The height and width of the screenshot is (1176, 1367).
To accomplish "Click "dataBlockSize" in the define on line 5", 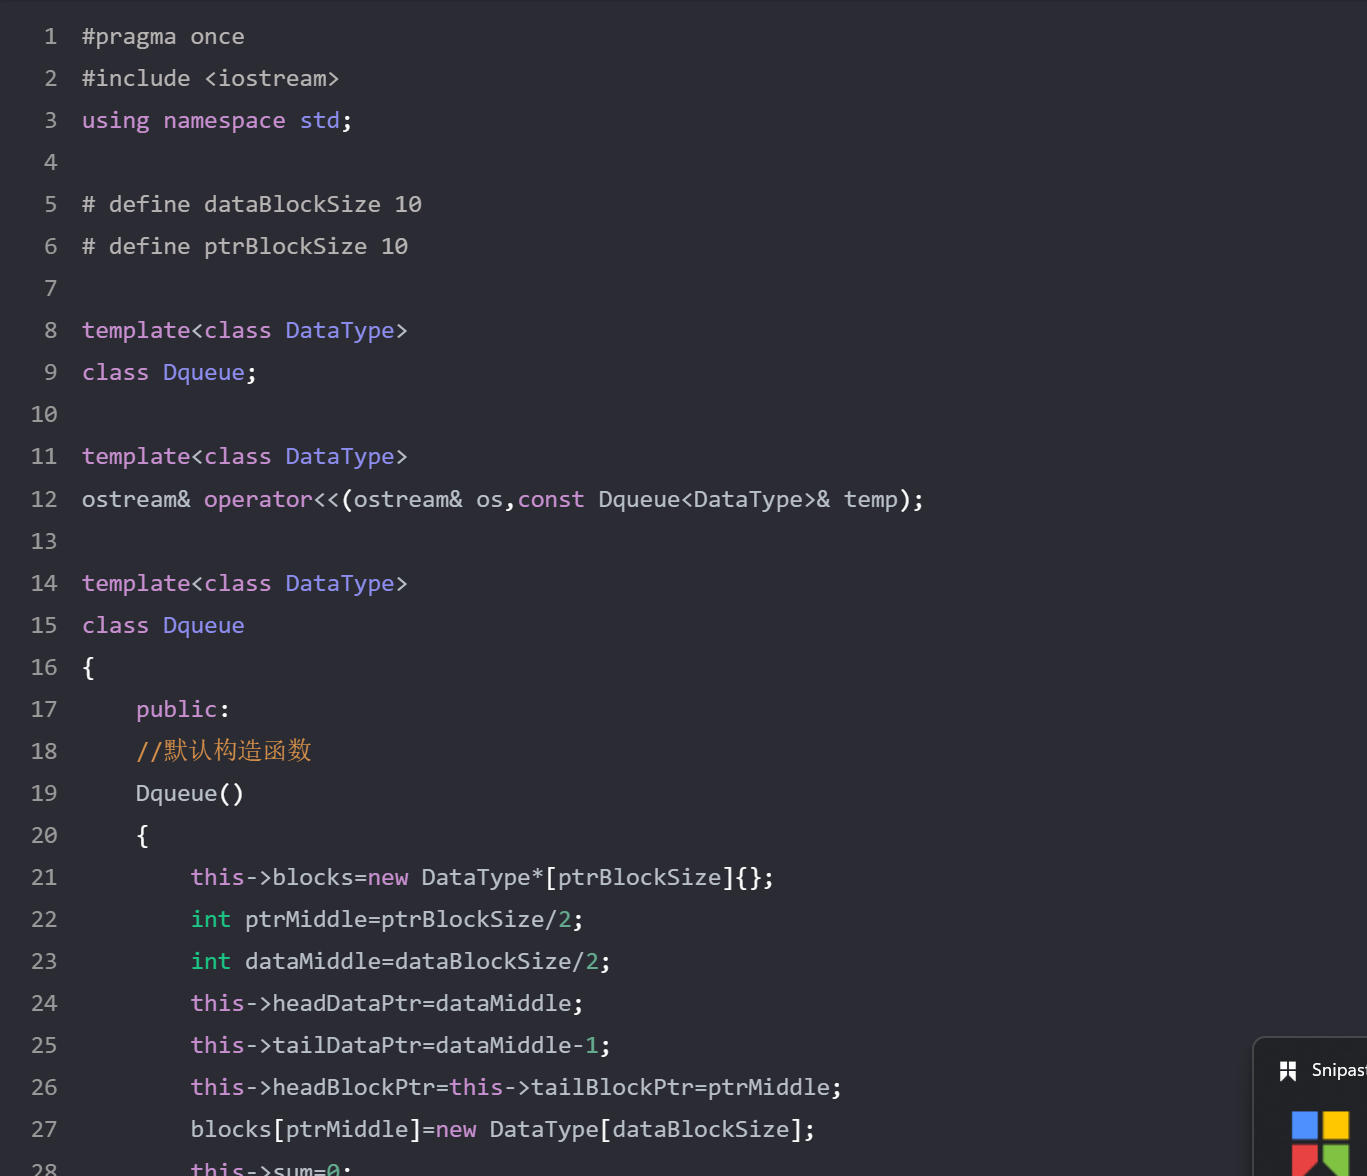I will (x=292, y=205).
